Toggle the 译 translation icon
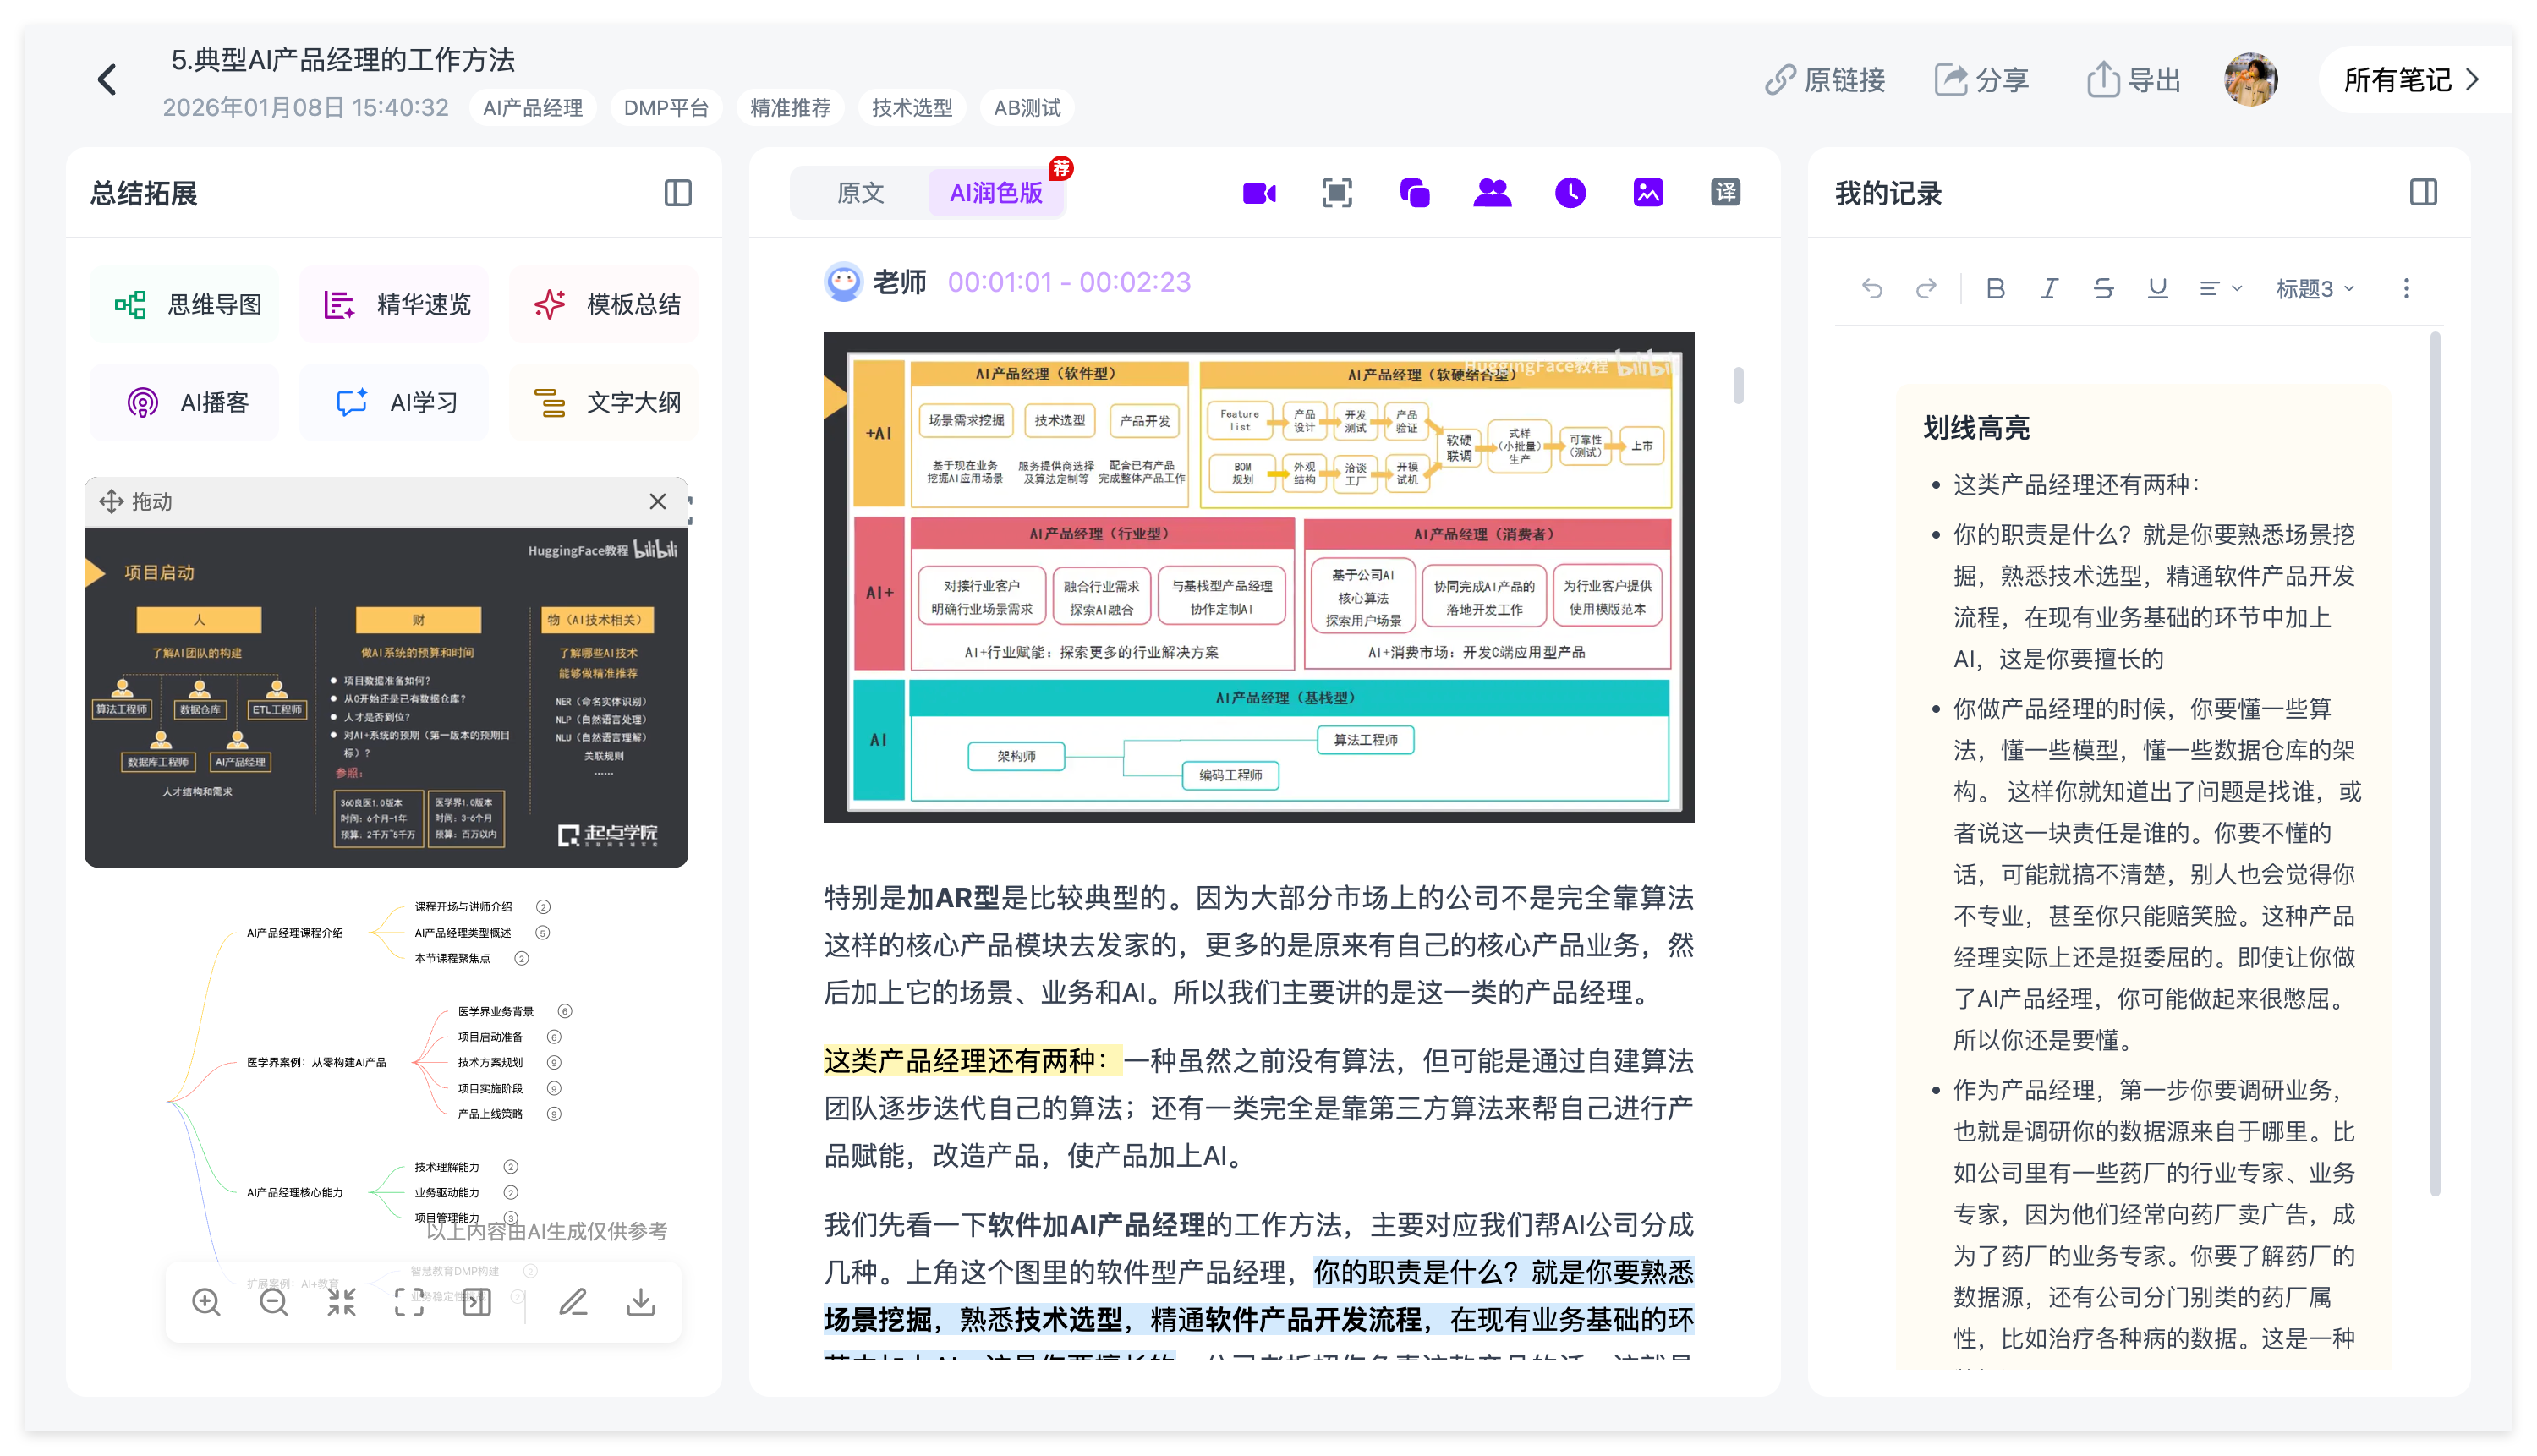Screen dimensions: 2537x1456 [1726, 193]
